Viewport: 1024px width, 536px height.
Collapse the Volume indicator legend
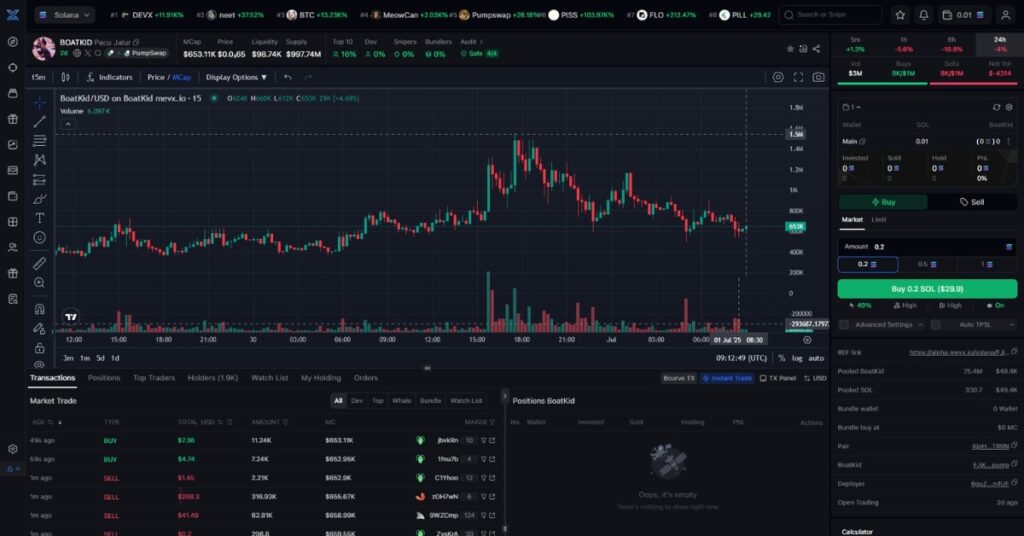68,123
